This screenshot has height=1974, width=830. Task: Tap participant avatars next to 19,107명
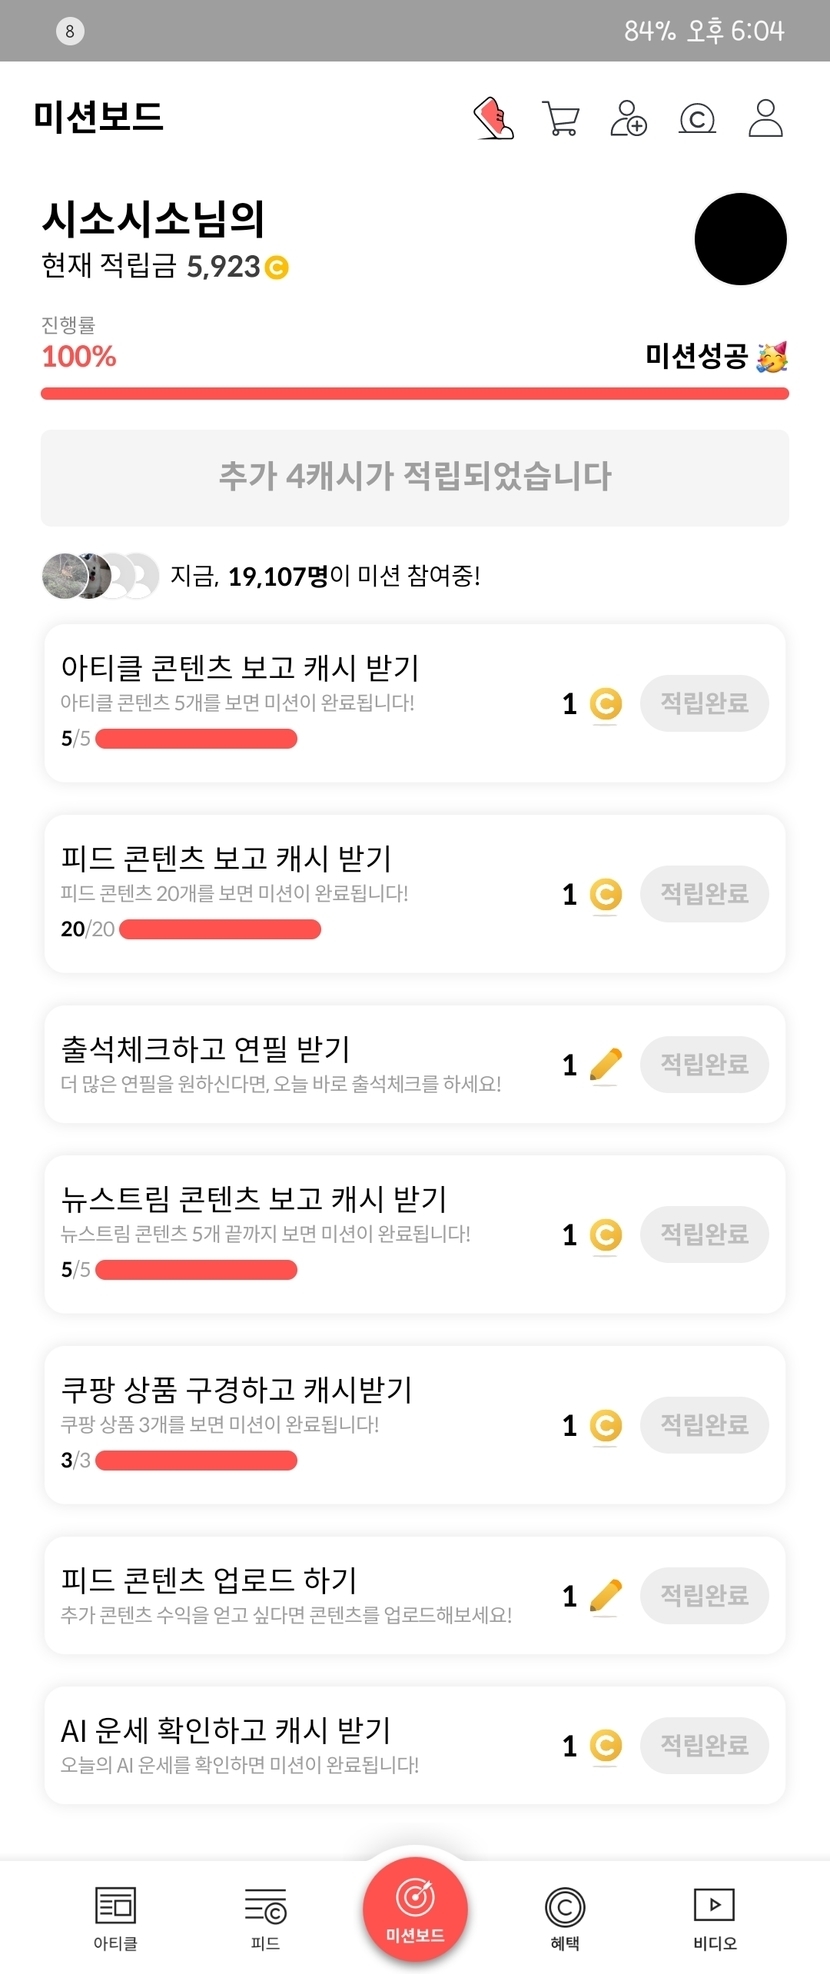click(x=100, y=576)
